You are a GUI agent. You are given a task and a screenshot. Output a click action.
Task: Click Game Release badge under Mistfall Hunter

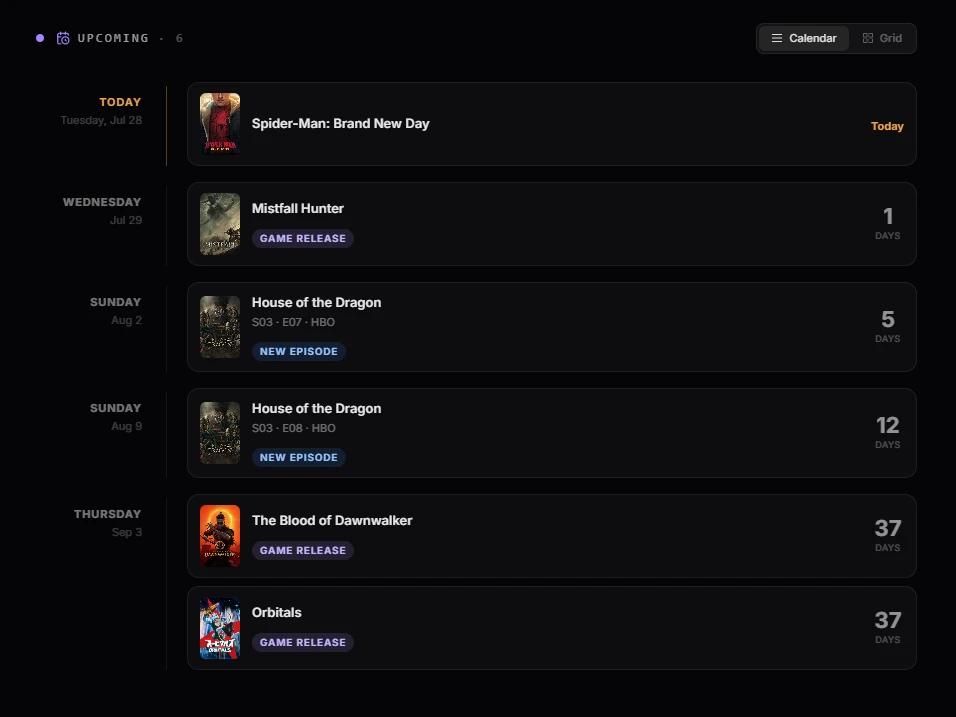[302, 238]
